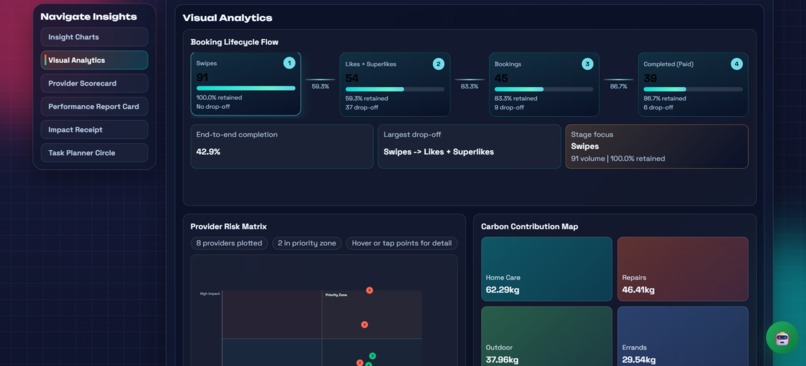Click the 83.3% conversion connector label
Viewport: 806px width, 366px height.
click(x=469, y=86)
